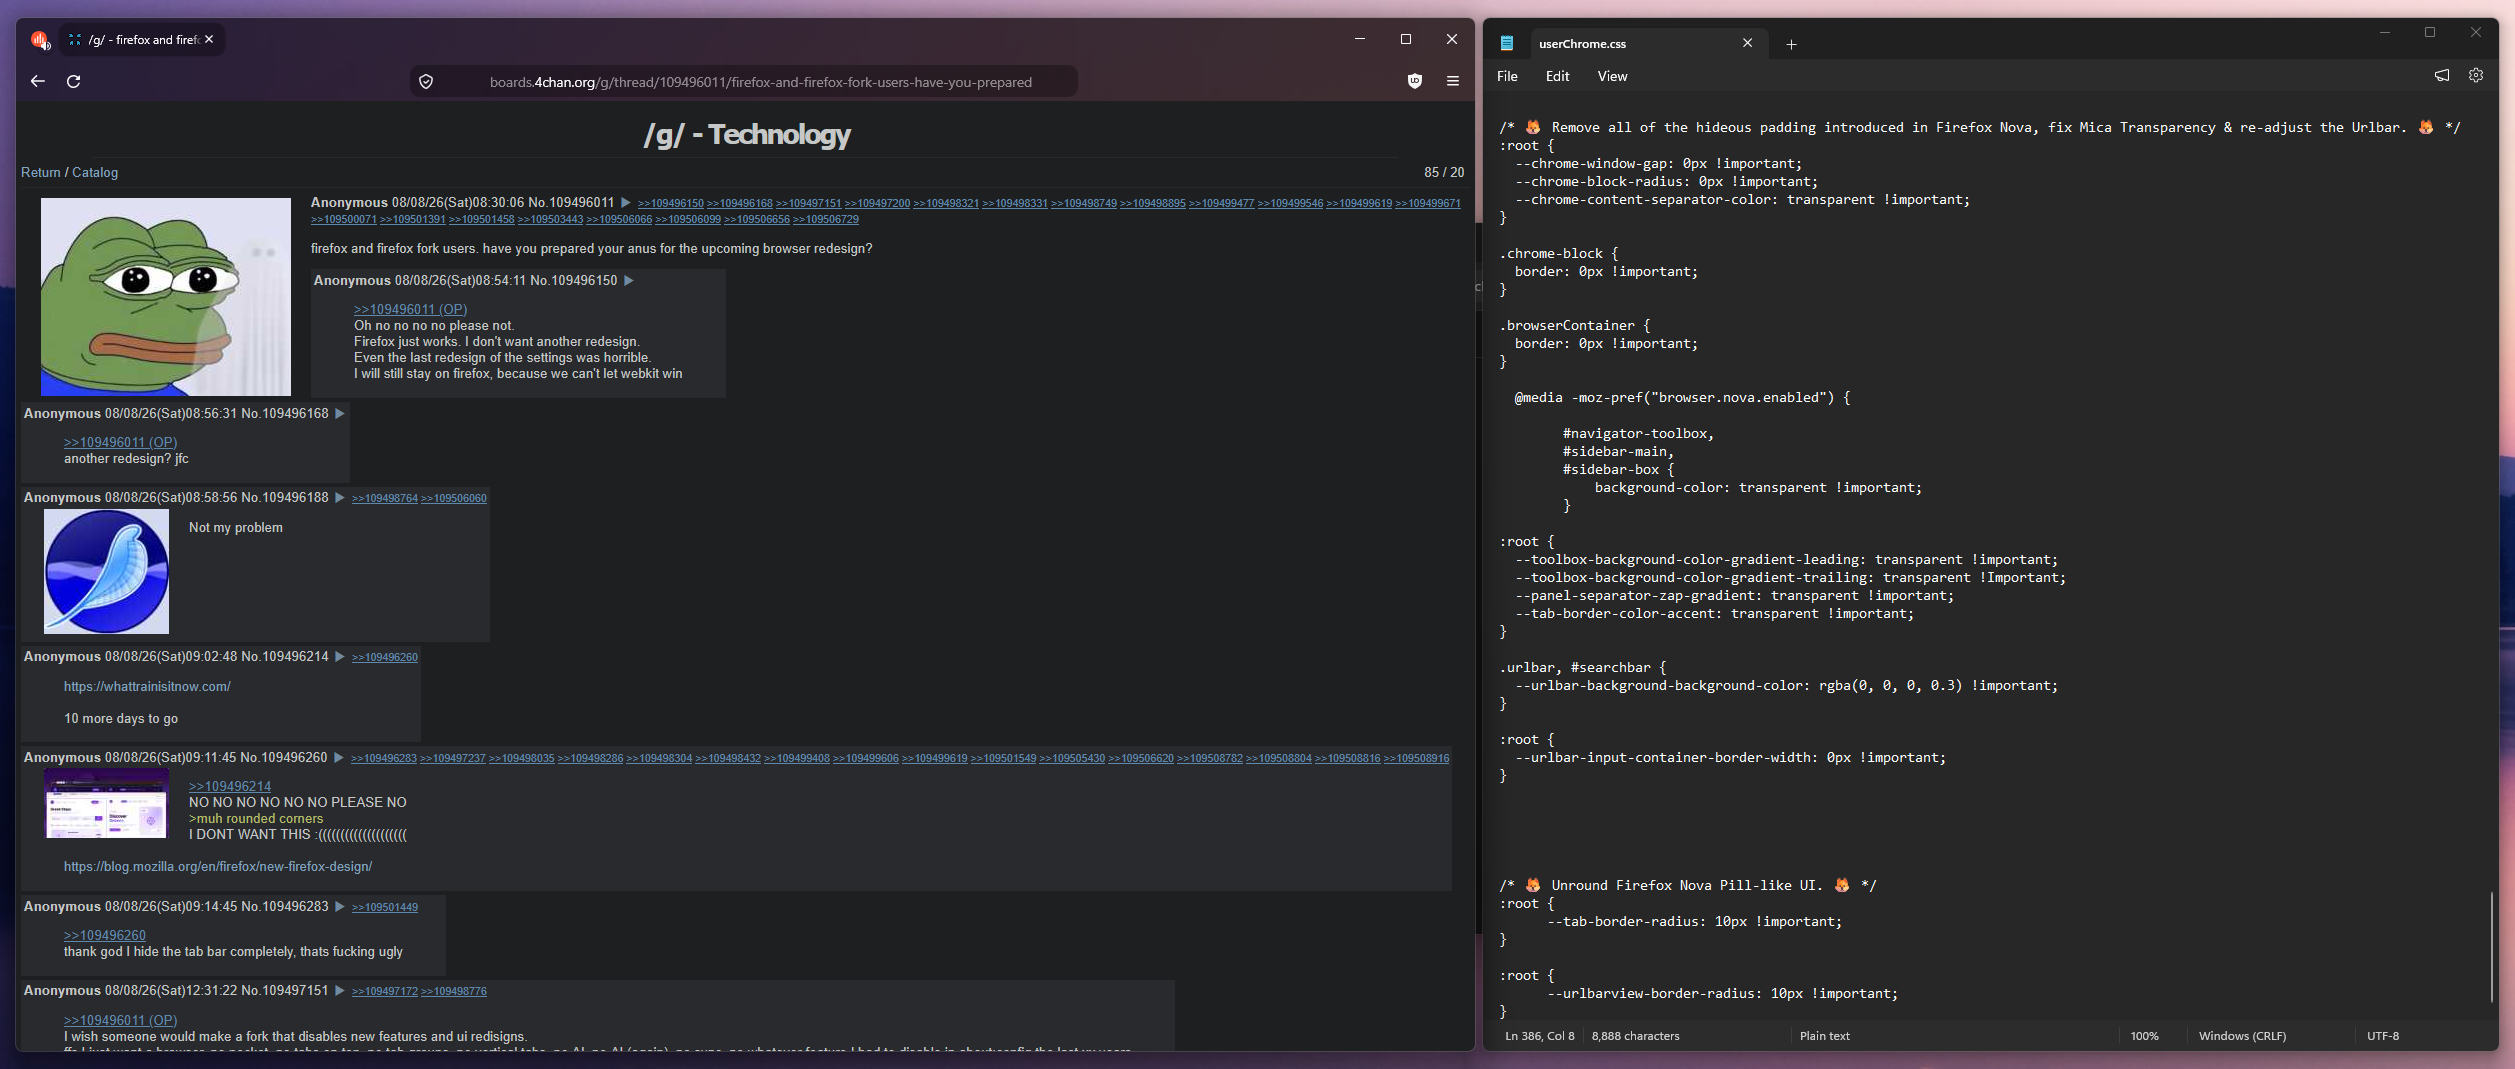Click post number No.109496188

point(285,498)
